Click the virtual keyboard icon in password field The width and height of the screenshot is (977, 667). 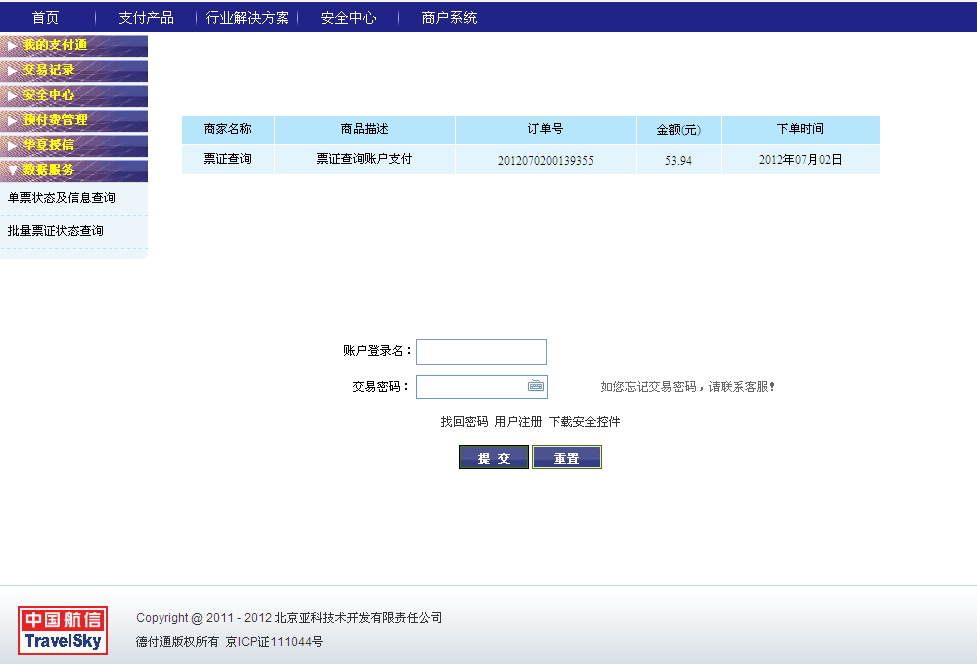click(x=536, y=386)
